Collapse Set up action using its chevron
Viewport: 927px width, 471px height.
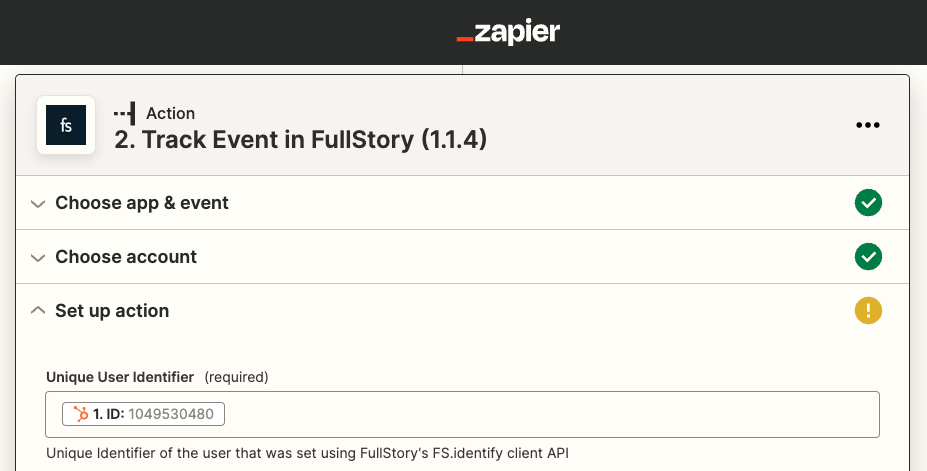38,310
